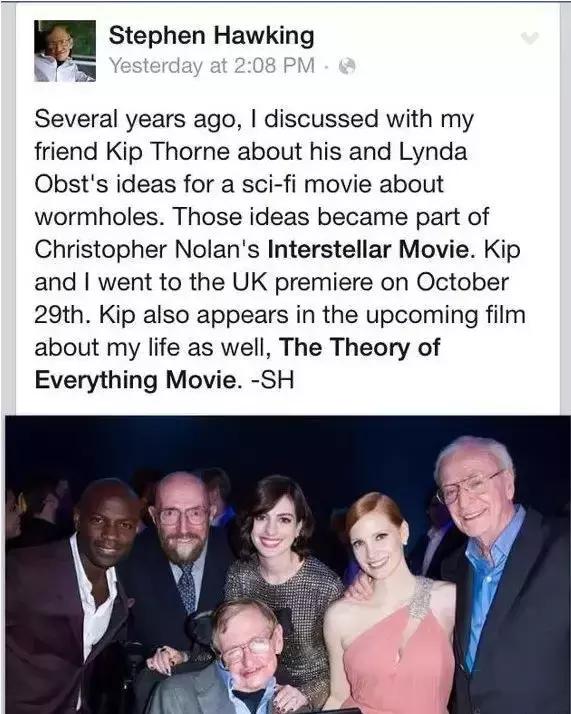Follow the bold 'Interstellar Movie' link
This screenshot has height=714, width=571.
tap(369, 249)
